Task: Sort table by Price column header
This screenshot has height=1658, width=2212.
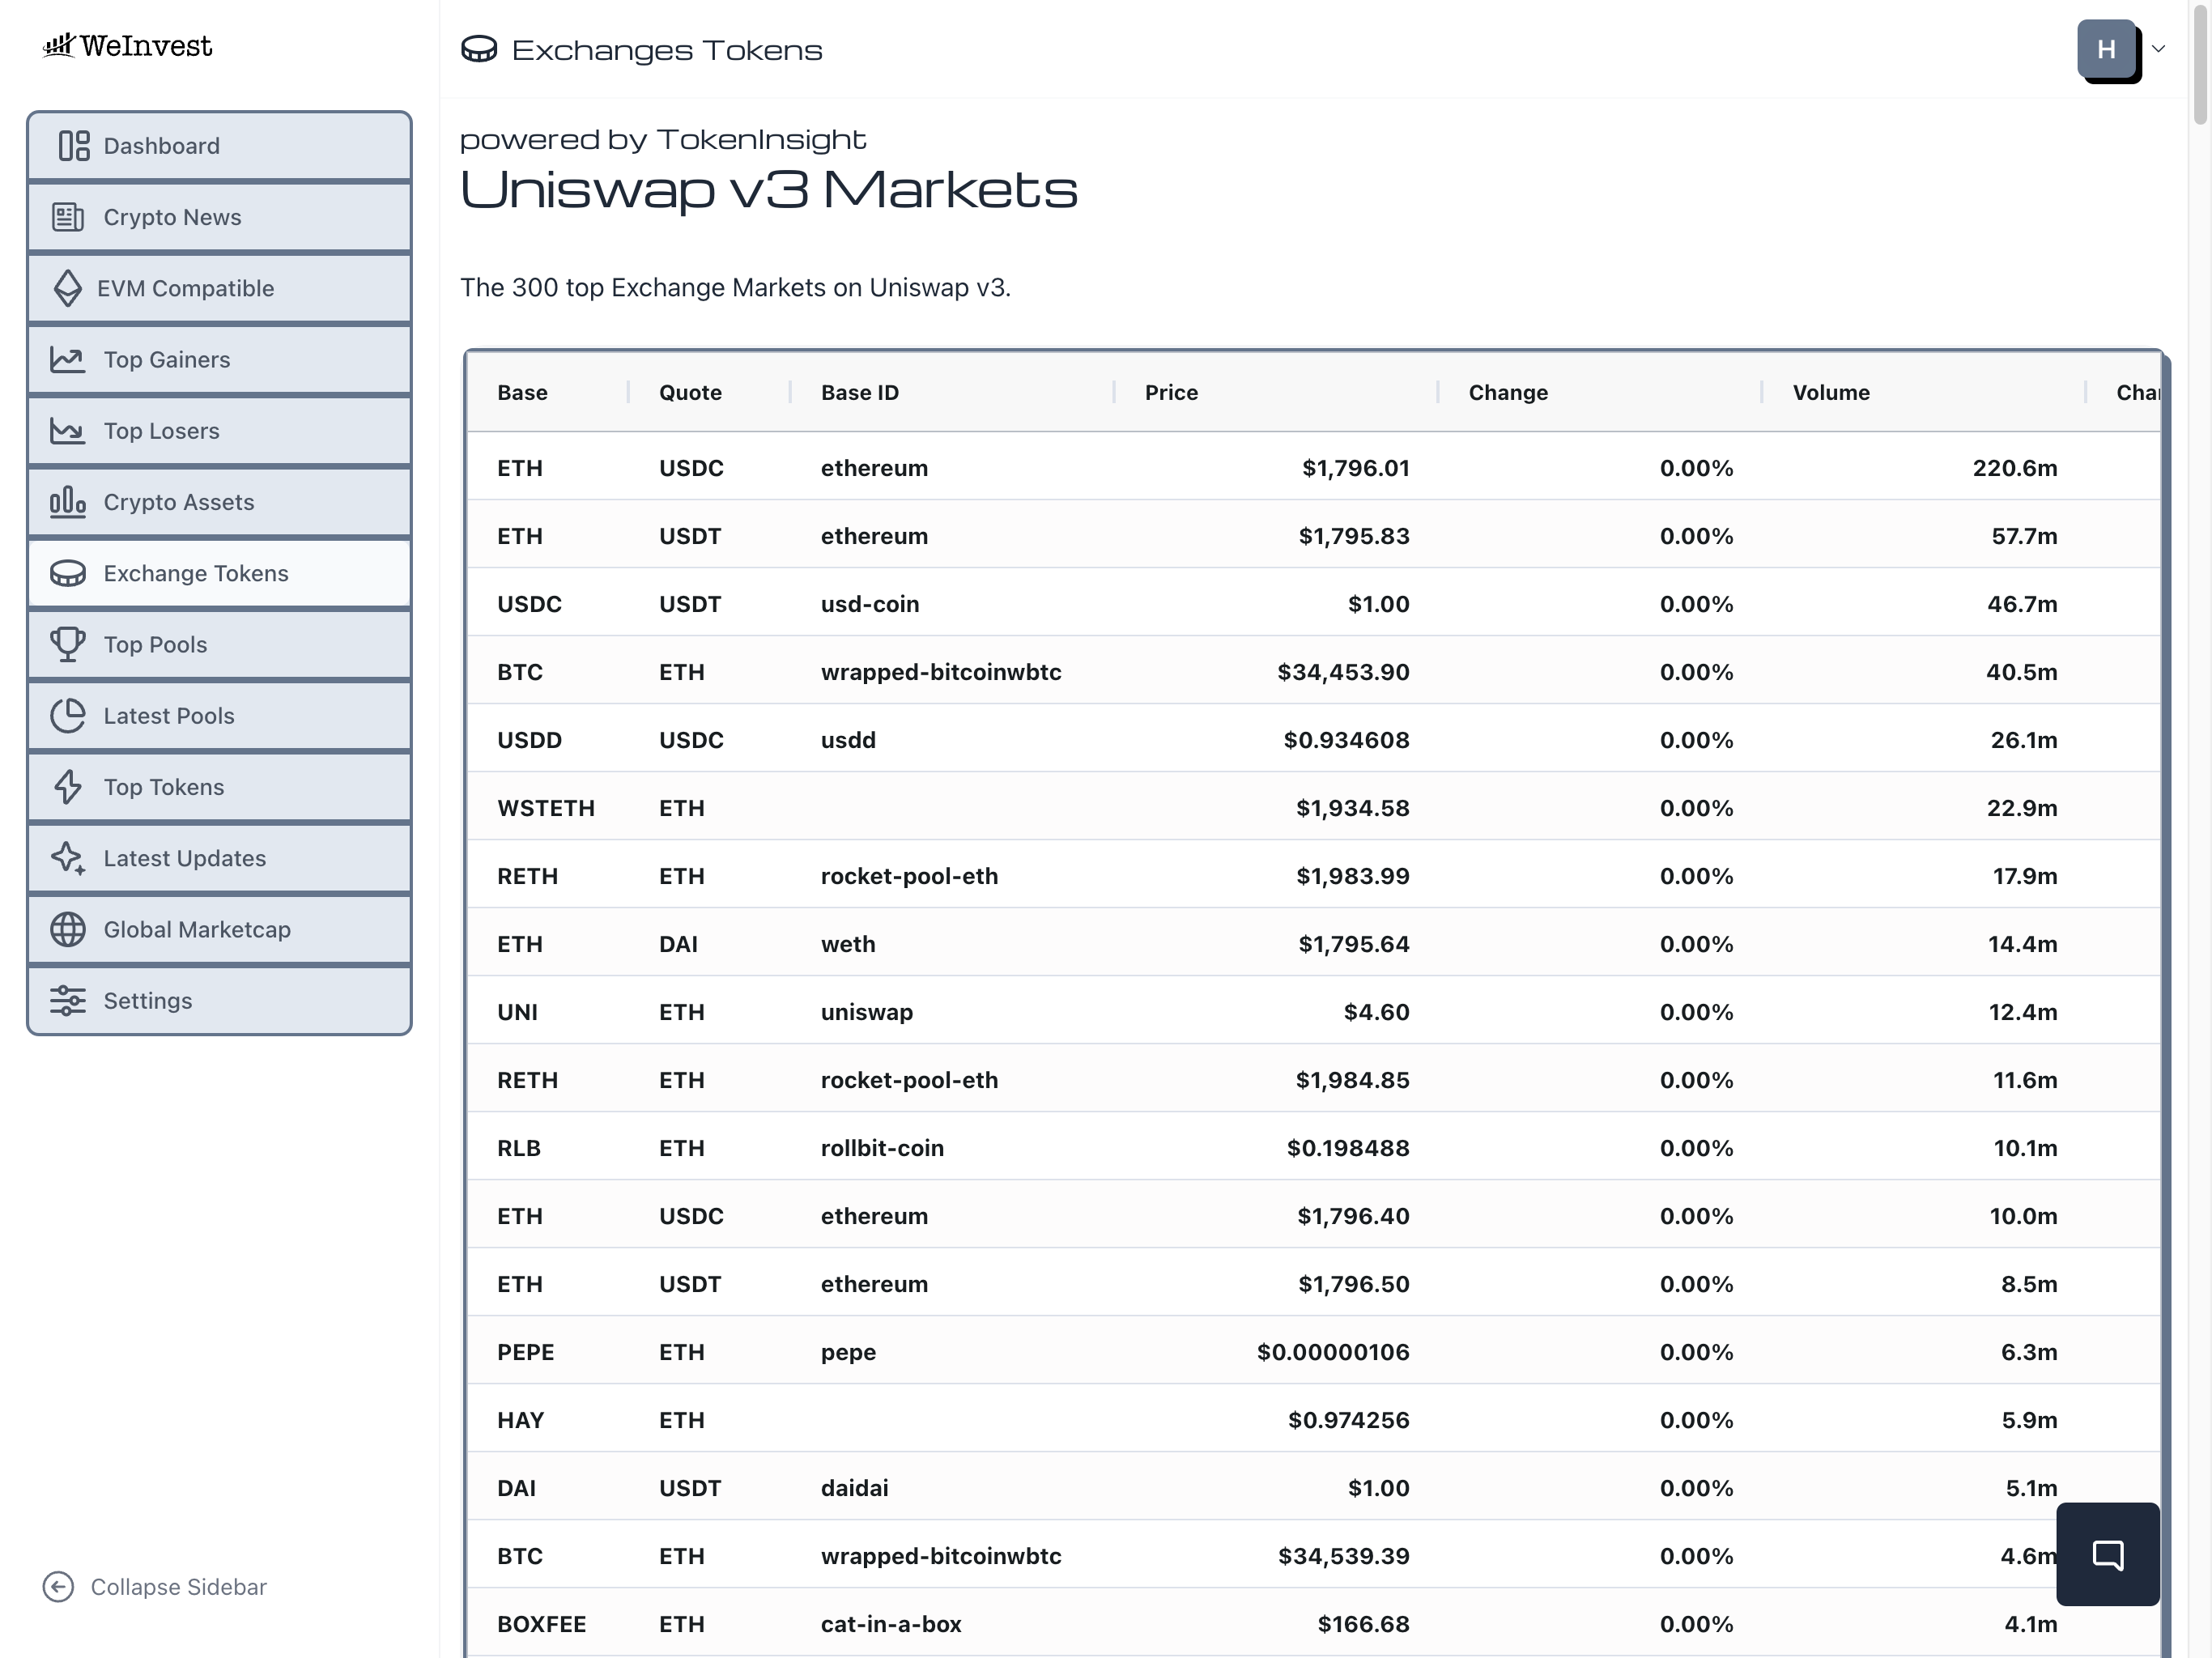Action: coord(1171,393)
